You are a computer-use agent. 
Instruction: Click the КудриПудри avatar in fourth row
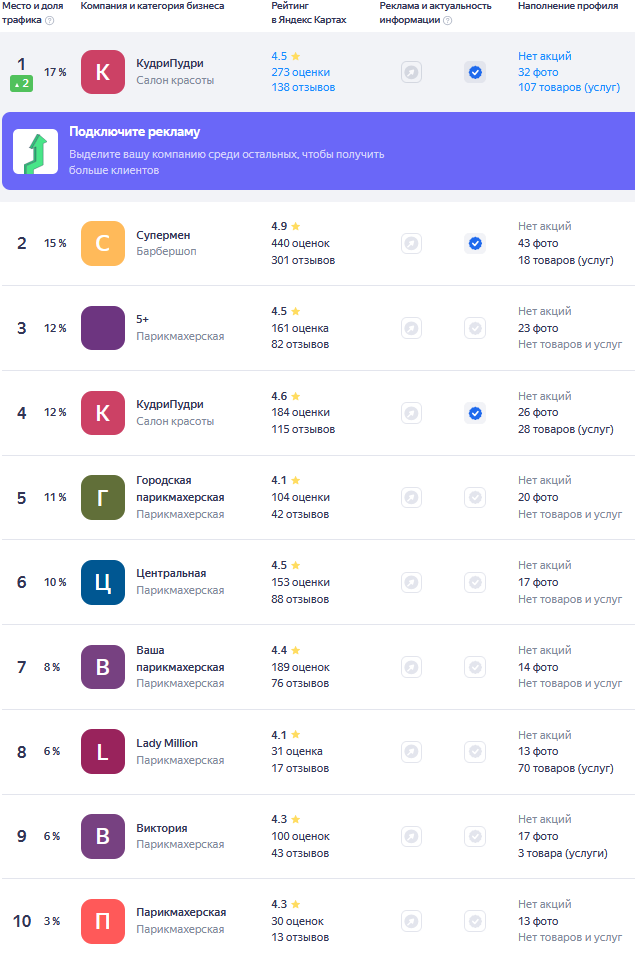pyautogui.click(x=103, y=413)
